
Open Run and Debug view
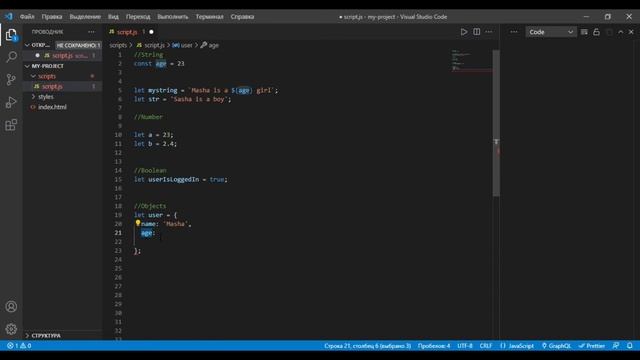tap(11, 102)
